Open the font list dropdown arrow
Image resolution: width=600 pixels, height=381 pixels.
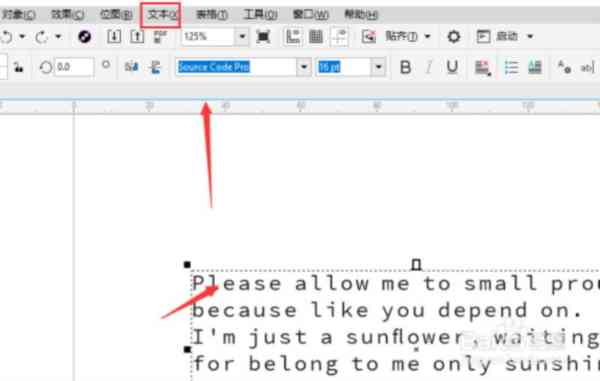click(304, 67)
